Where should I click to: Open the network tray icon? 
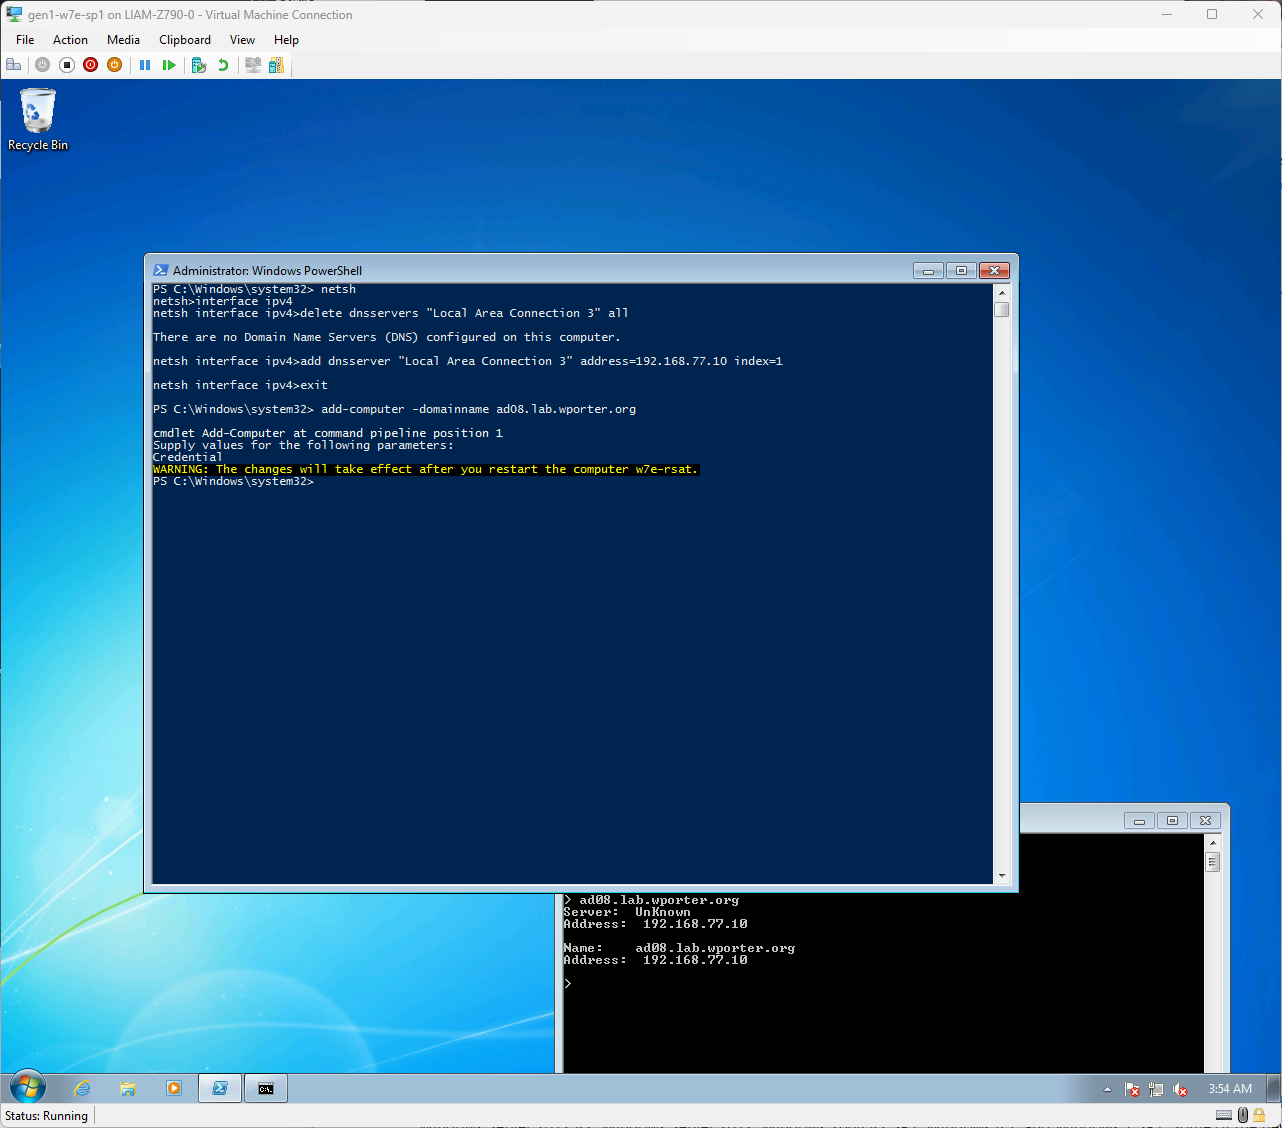click(x=1156, y=1089)
